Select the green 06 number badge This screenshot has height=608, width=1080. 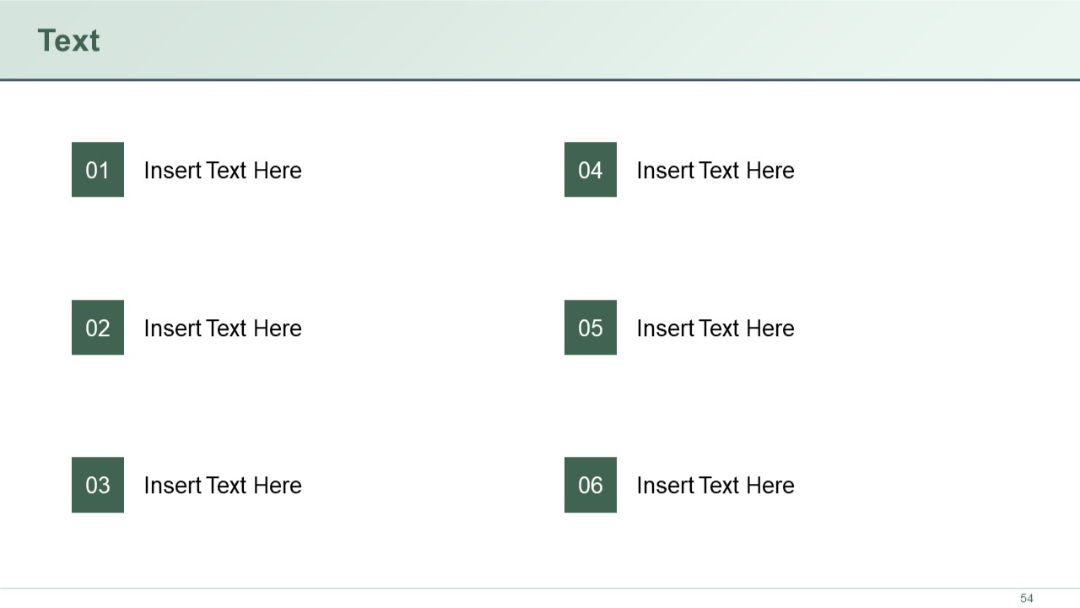(x=590, y=485)
